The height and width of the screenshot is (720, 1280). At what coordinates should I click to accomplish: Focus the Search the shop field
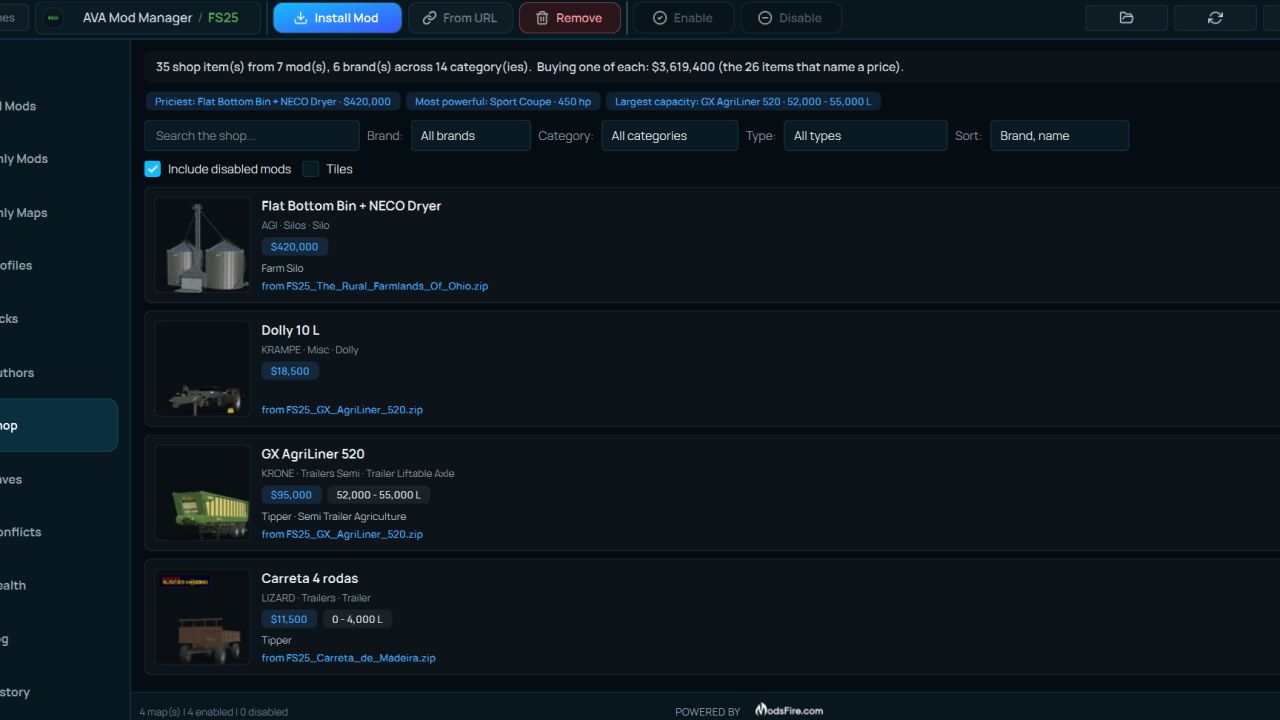(251, 136)
